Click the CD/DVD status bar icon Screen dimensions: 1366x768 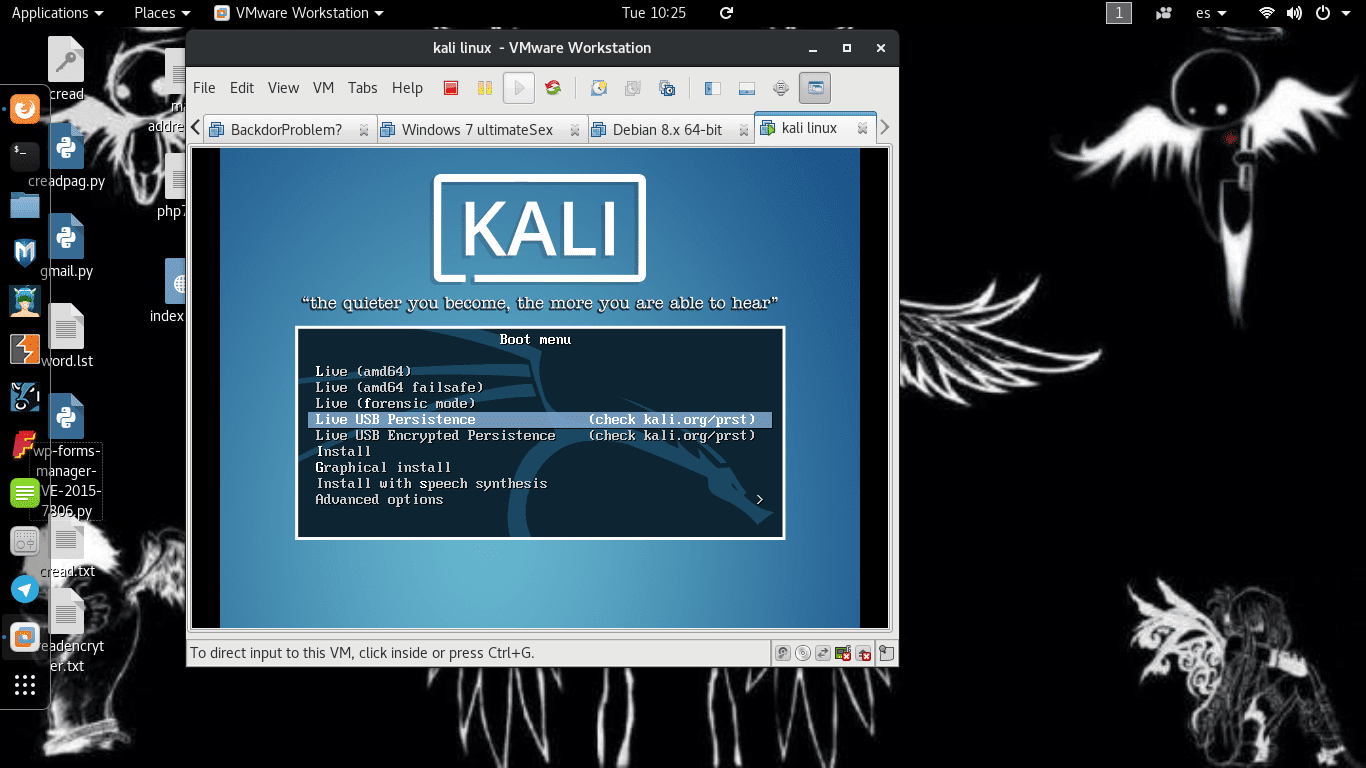[x=802, y=652]
